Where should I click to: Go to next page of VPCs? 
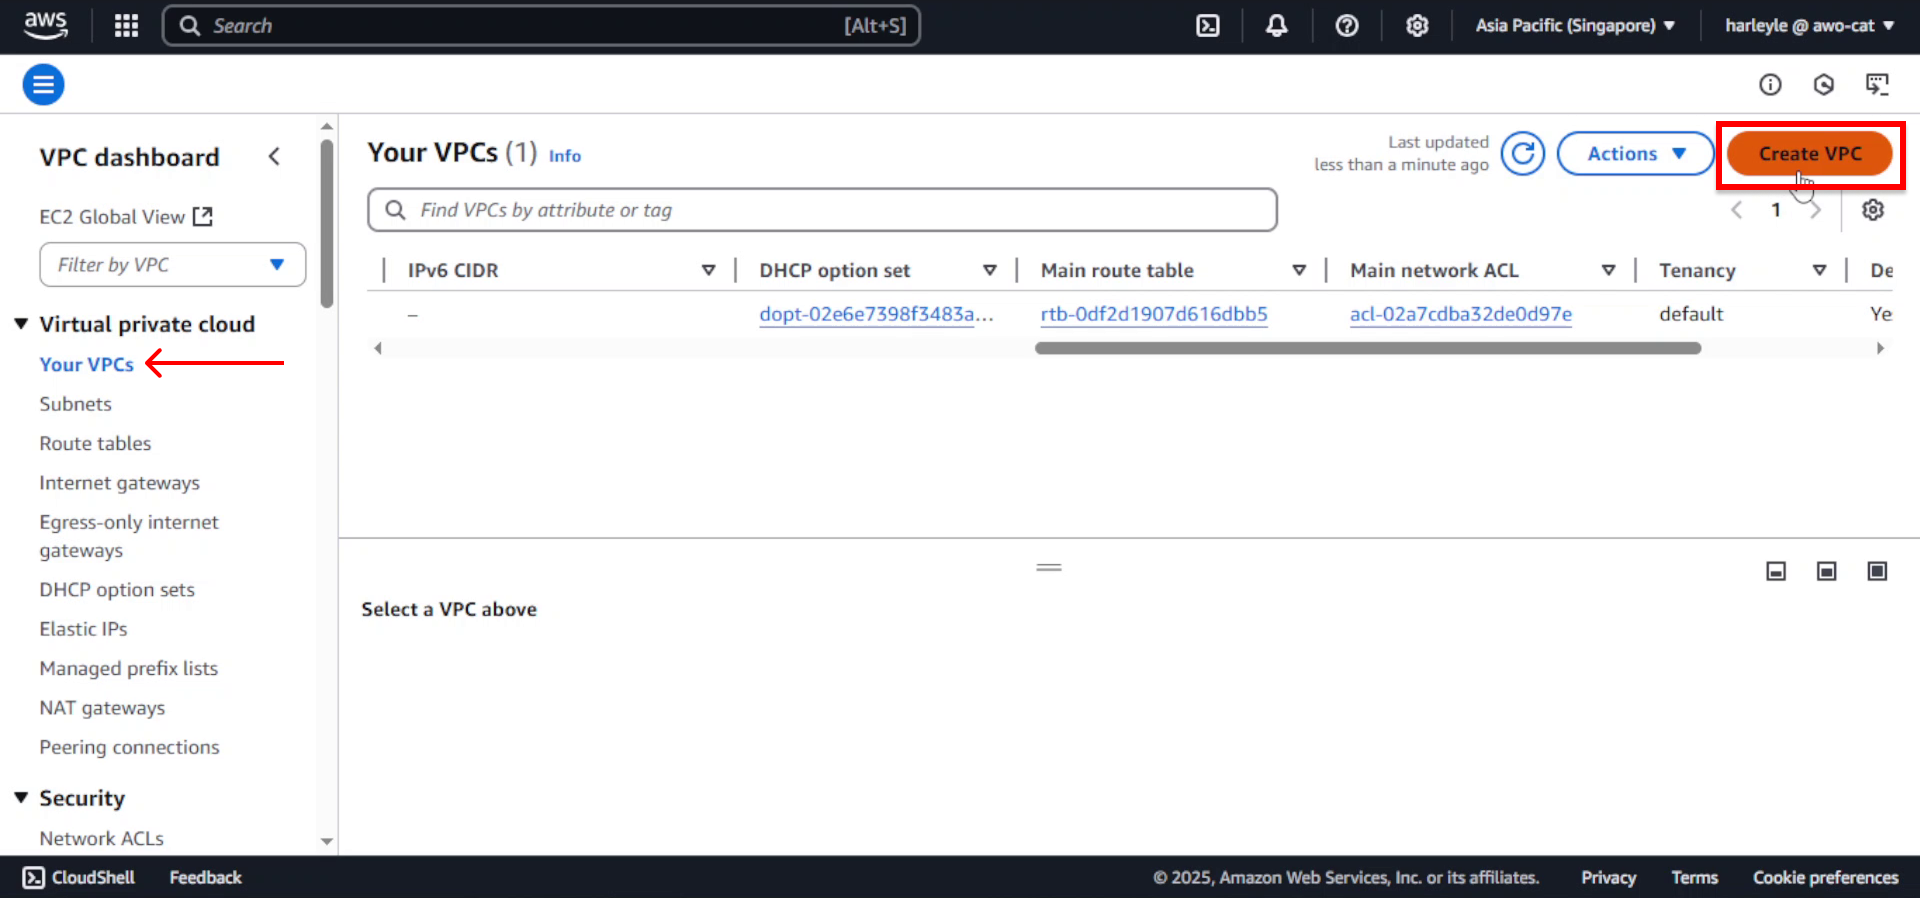tap(1816, 210)
